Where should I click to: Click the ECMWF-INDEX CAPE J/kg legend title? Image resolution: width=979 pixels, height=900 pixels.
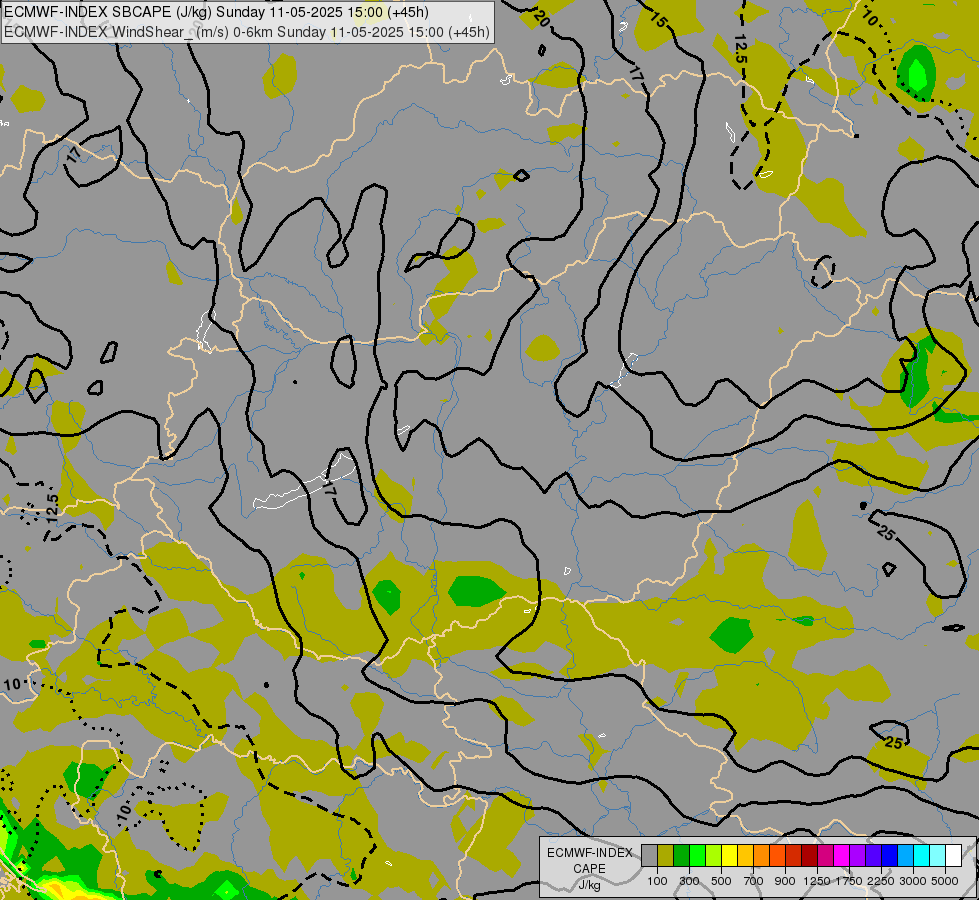pos(589,869)
